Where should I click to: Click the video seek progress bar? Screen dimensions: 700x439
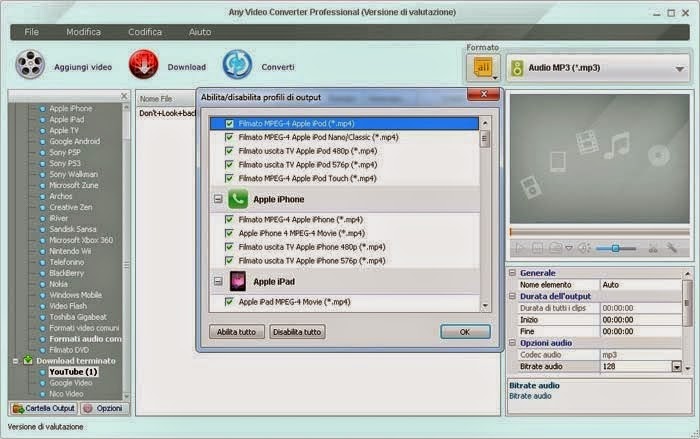tap(600, 232)
